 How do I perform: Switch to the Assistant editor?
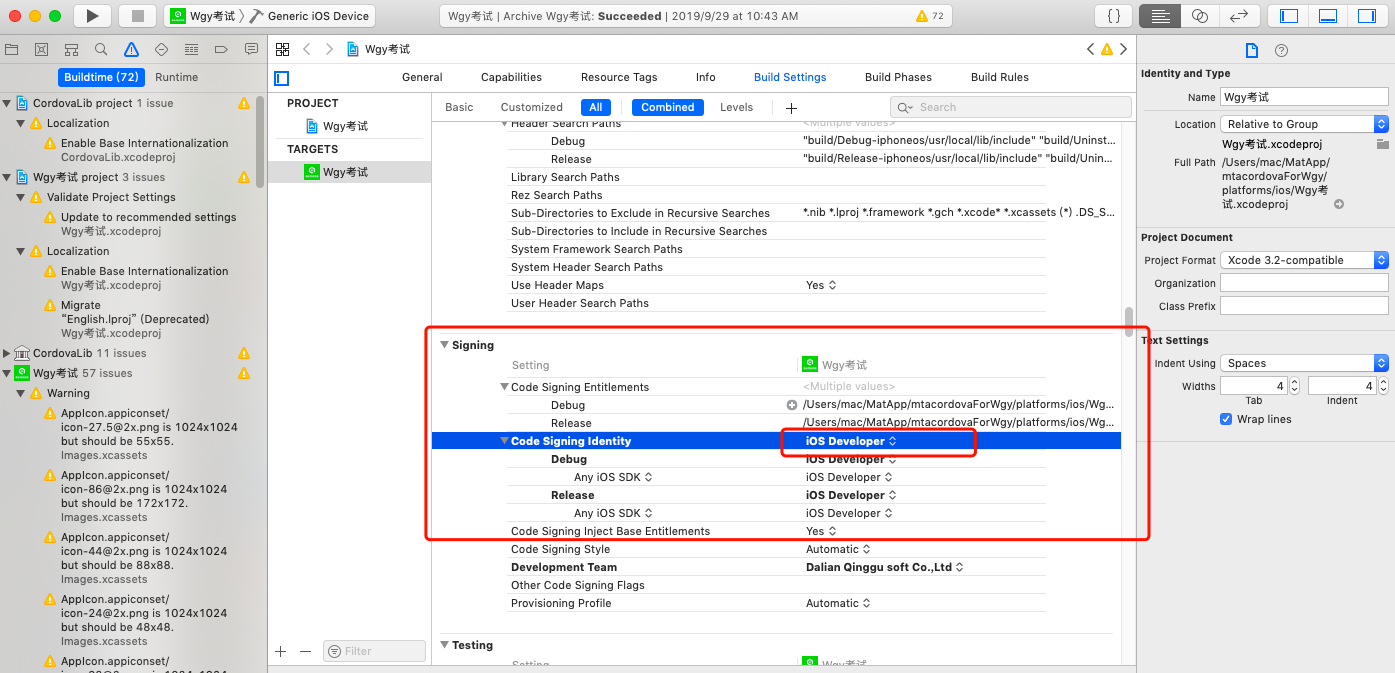point(1200,16)
